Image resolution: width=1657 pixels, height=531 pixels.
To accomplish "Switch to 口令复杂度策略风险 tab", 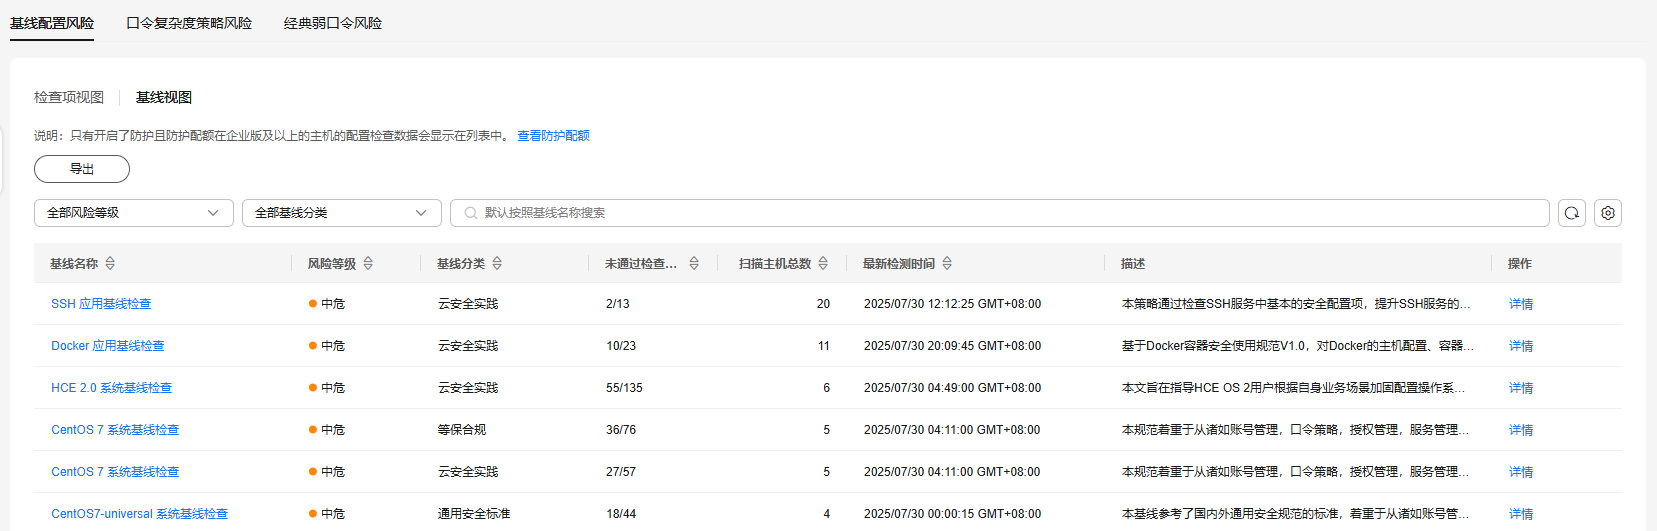I will pos(189,23).
